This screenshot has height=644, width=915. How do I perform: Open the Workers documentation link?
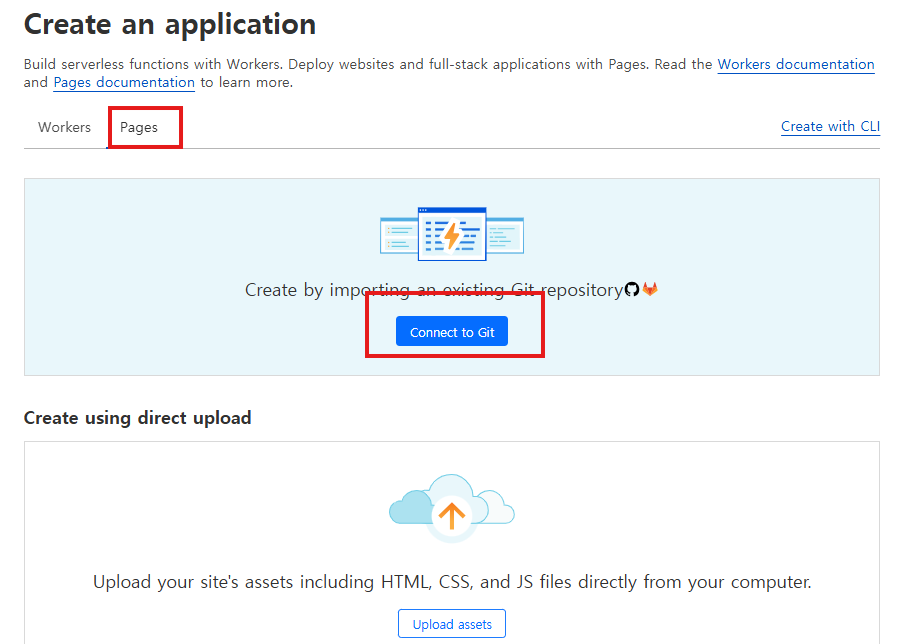795,64
